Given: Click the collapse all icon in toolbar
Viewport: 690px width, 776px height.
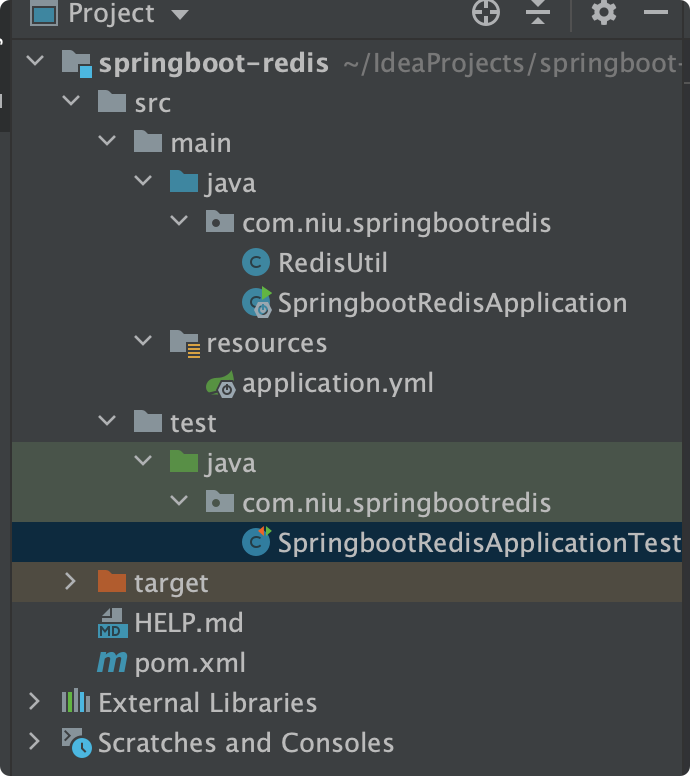Looking at the screenshot, I should tap(538, 14).
